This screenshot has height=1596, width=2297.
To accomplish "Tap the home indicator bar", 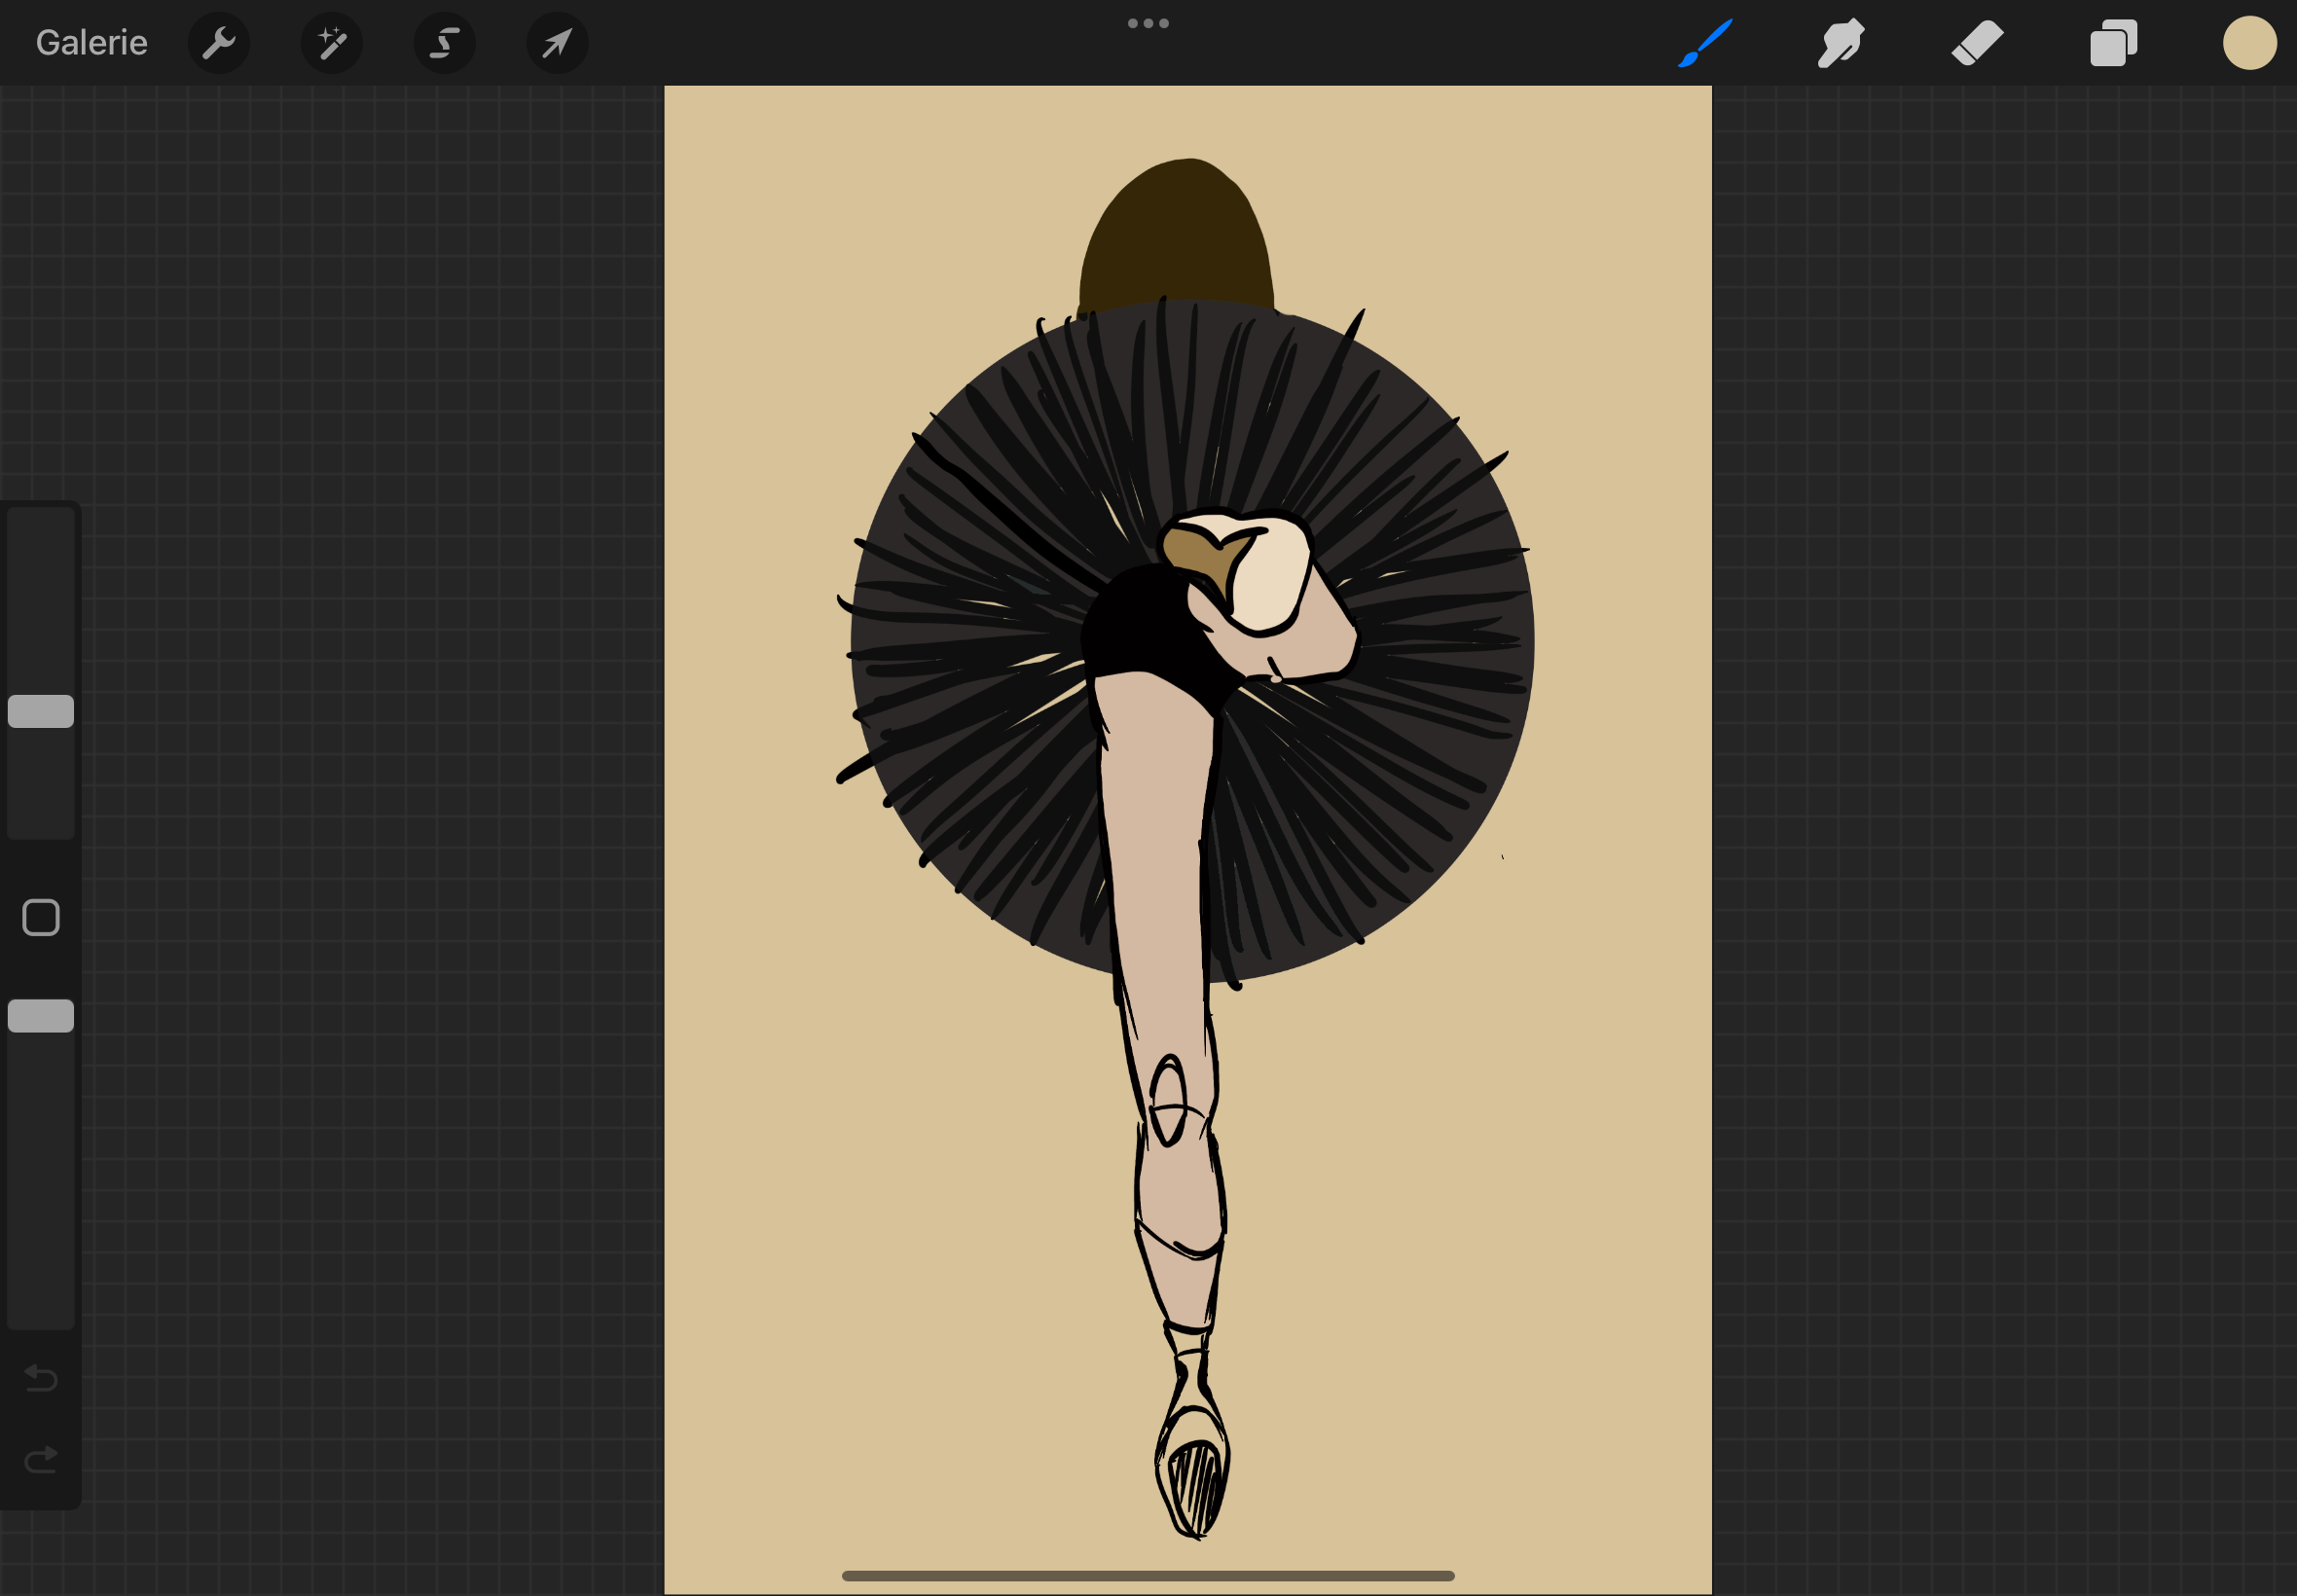I will pyautogui.click(x=1148, y=1575).
